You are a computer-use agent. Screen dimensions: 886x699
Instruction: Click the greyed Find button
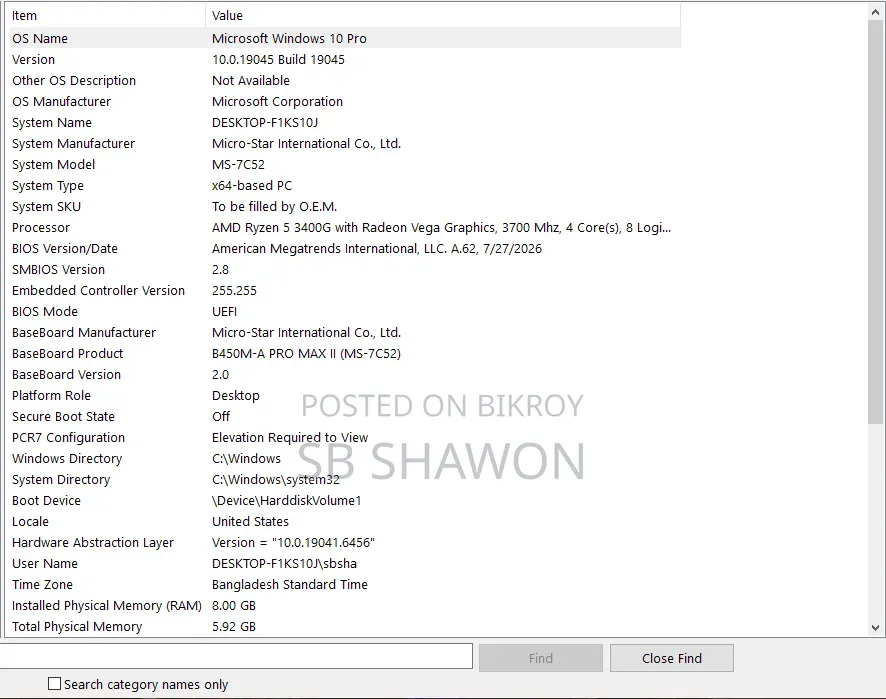point(541,658)
